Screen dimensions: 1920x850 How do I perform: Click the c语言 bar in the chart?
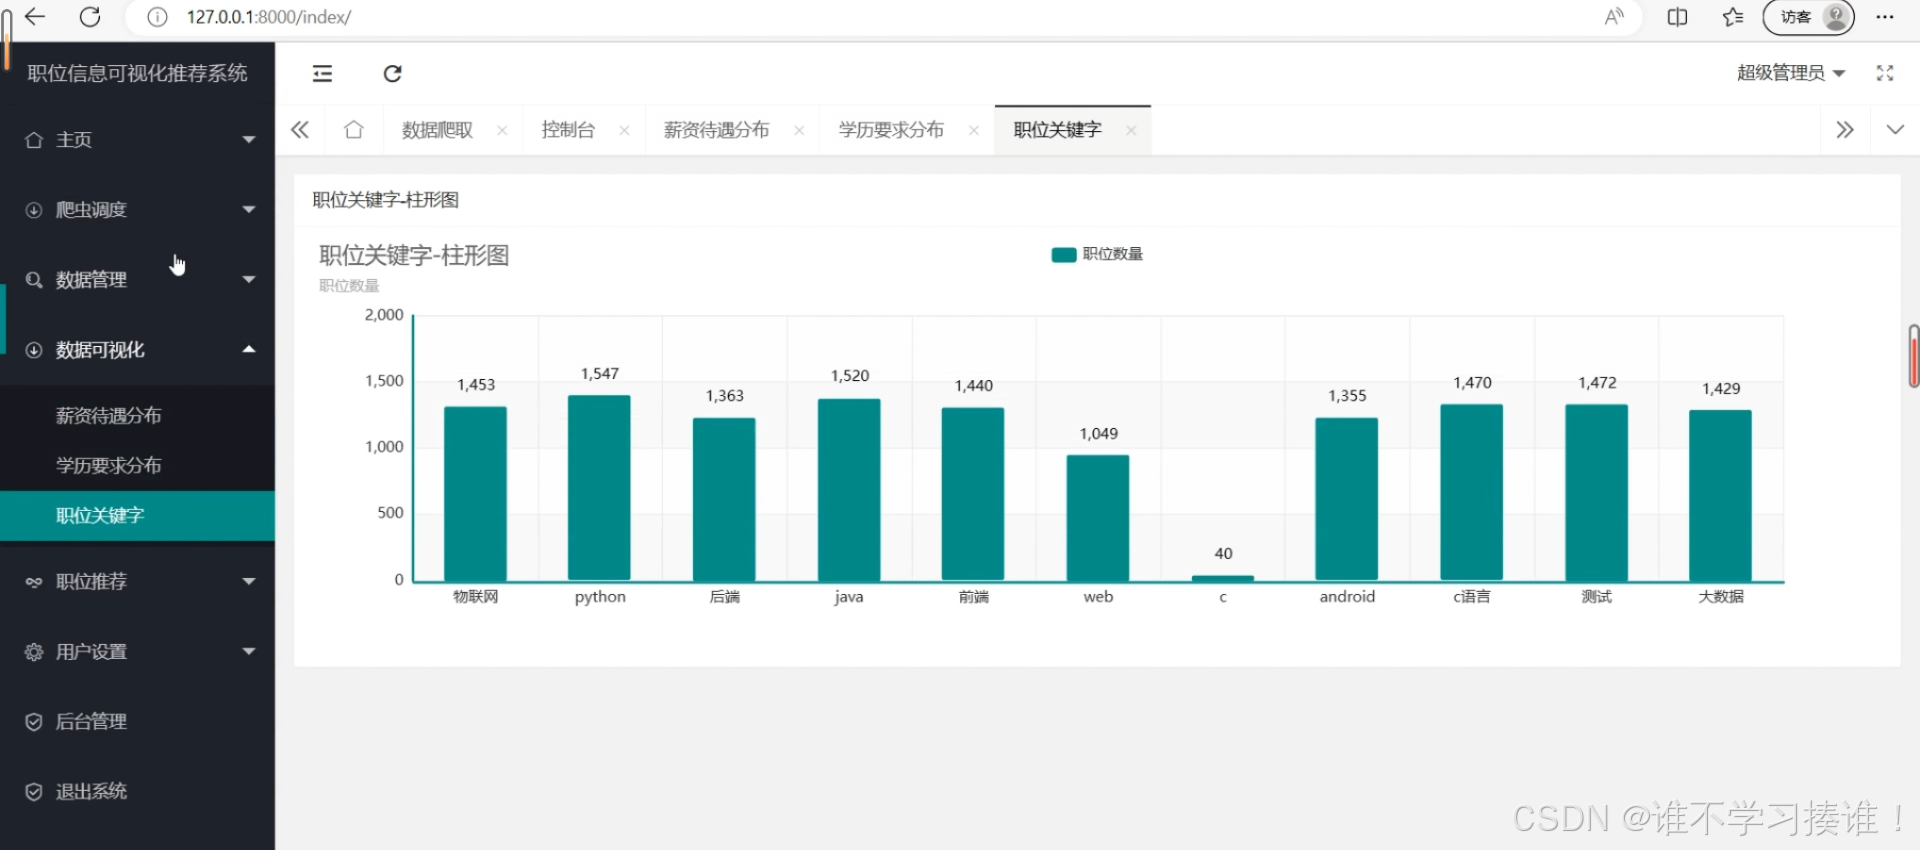click(1472, 493)
